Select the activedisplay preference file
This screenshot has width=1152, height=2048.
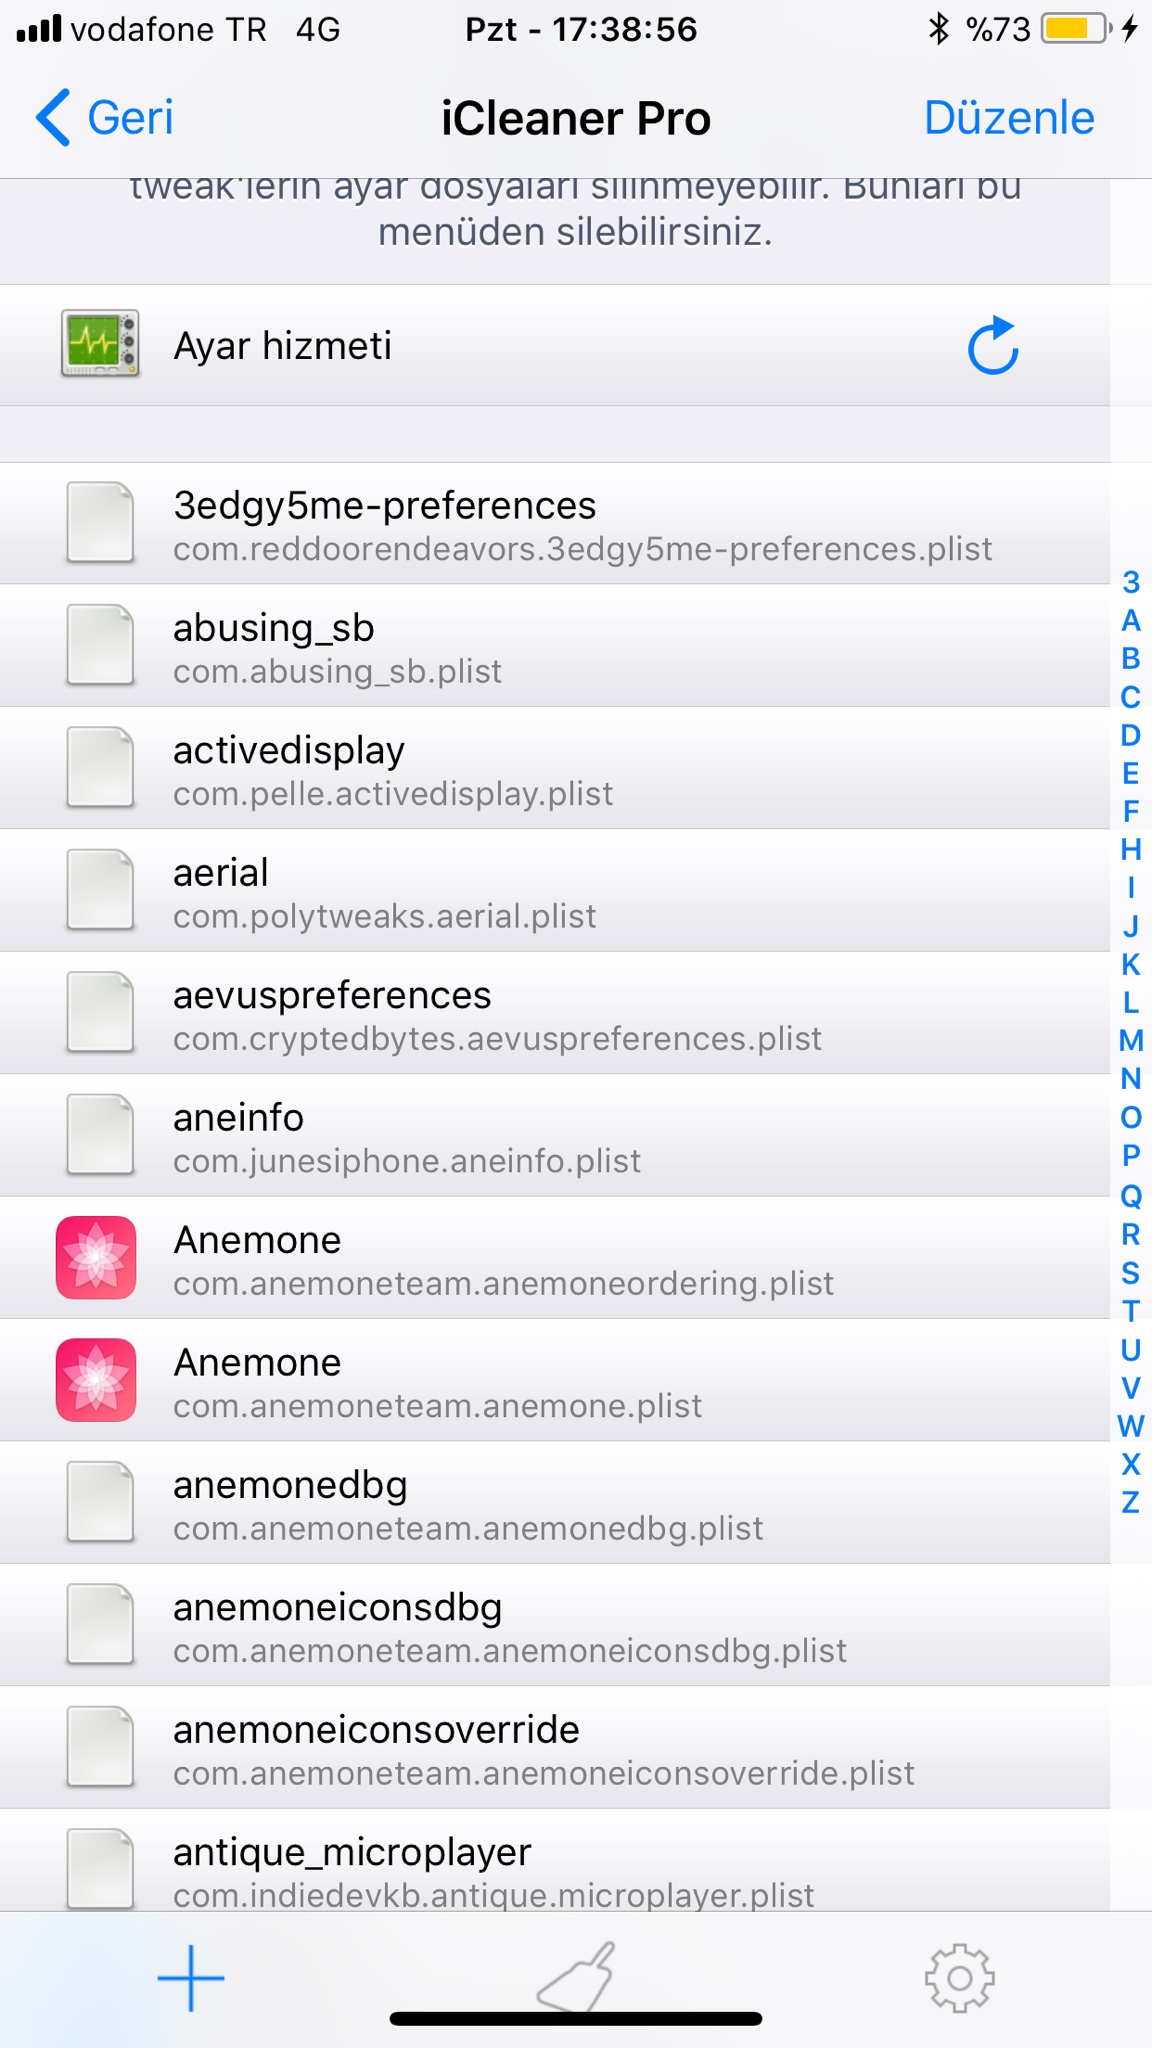coord(580,769)
